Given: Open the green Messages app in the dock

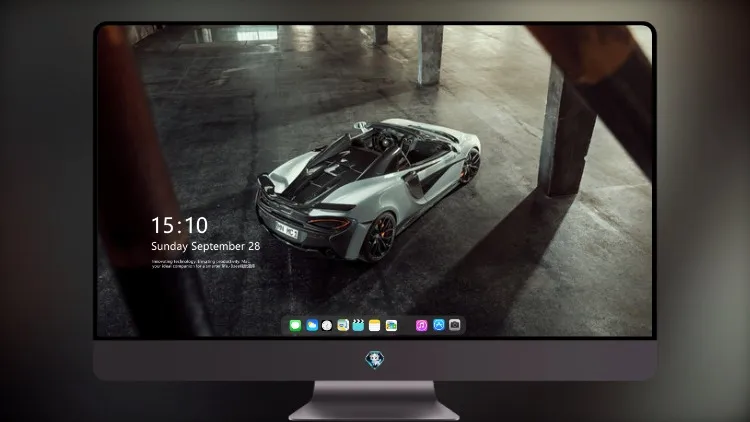Looking at the screenshot, I should [295, 325].
